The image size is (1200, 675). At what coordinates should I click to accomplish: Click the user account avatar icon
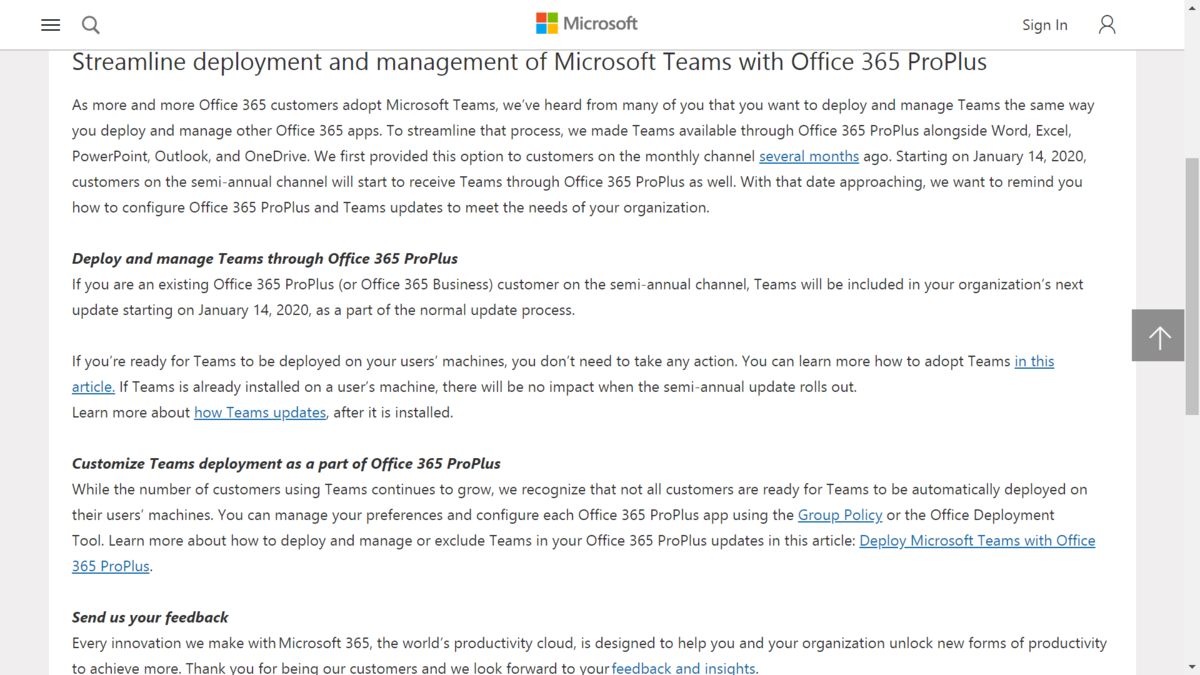point(1107,25)
